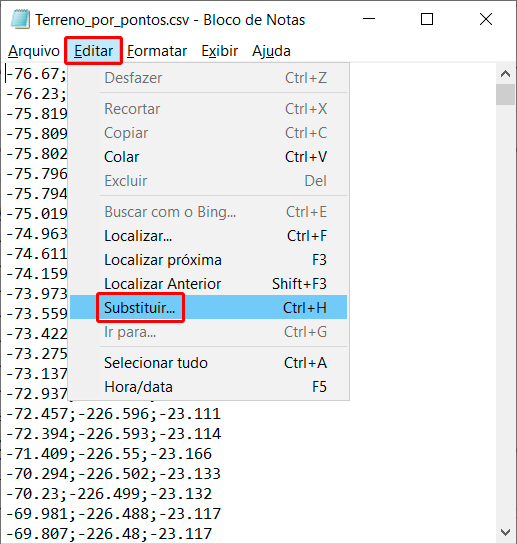
Task: Click the vertical scrollbar thumb
Action: click(x=505, y=94)
